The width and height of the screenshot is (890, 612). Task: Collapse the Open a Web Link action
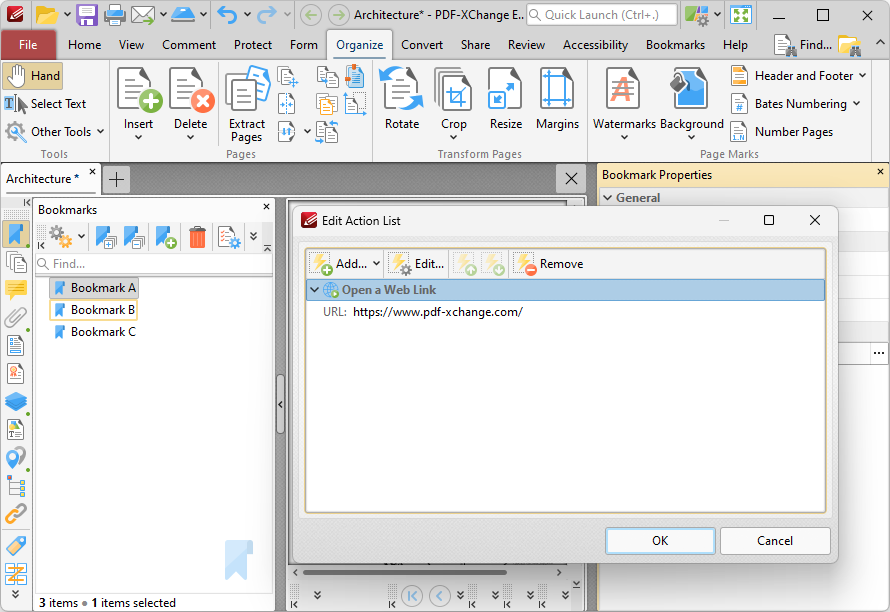(314, 290)
